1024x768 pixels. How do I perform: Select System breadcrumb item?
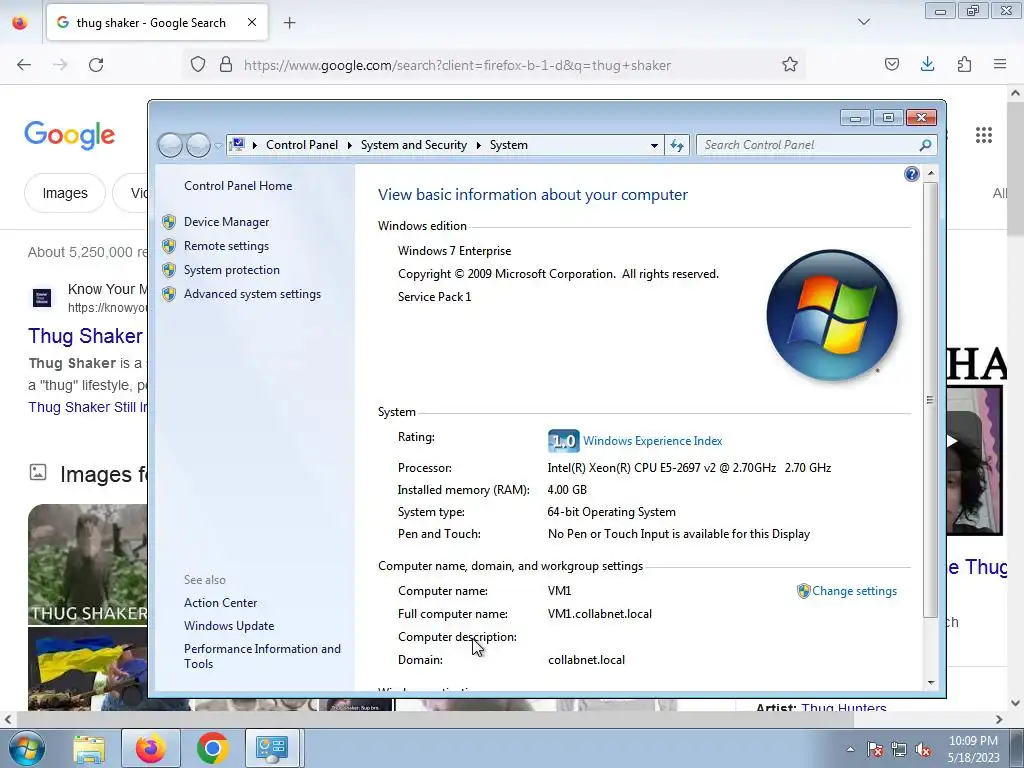509,145
